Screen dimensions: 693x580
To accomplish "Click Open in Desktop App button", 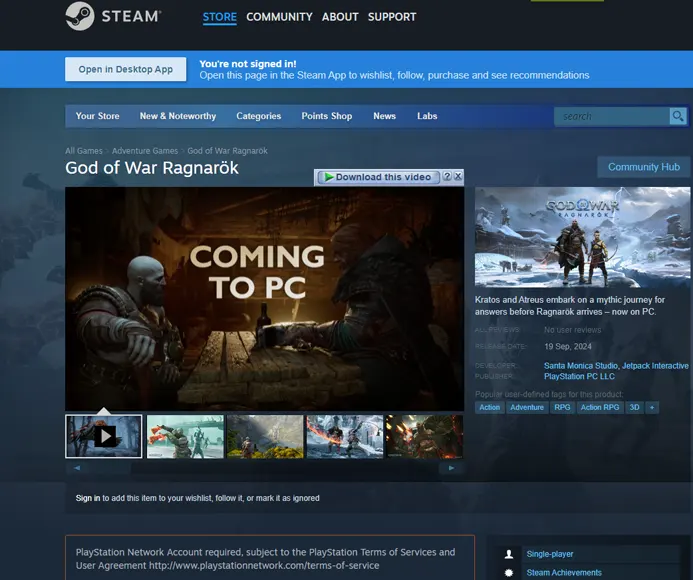I will click(126, 69).
